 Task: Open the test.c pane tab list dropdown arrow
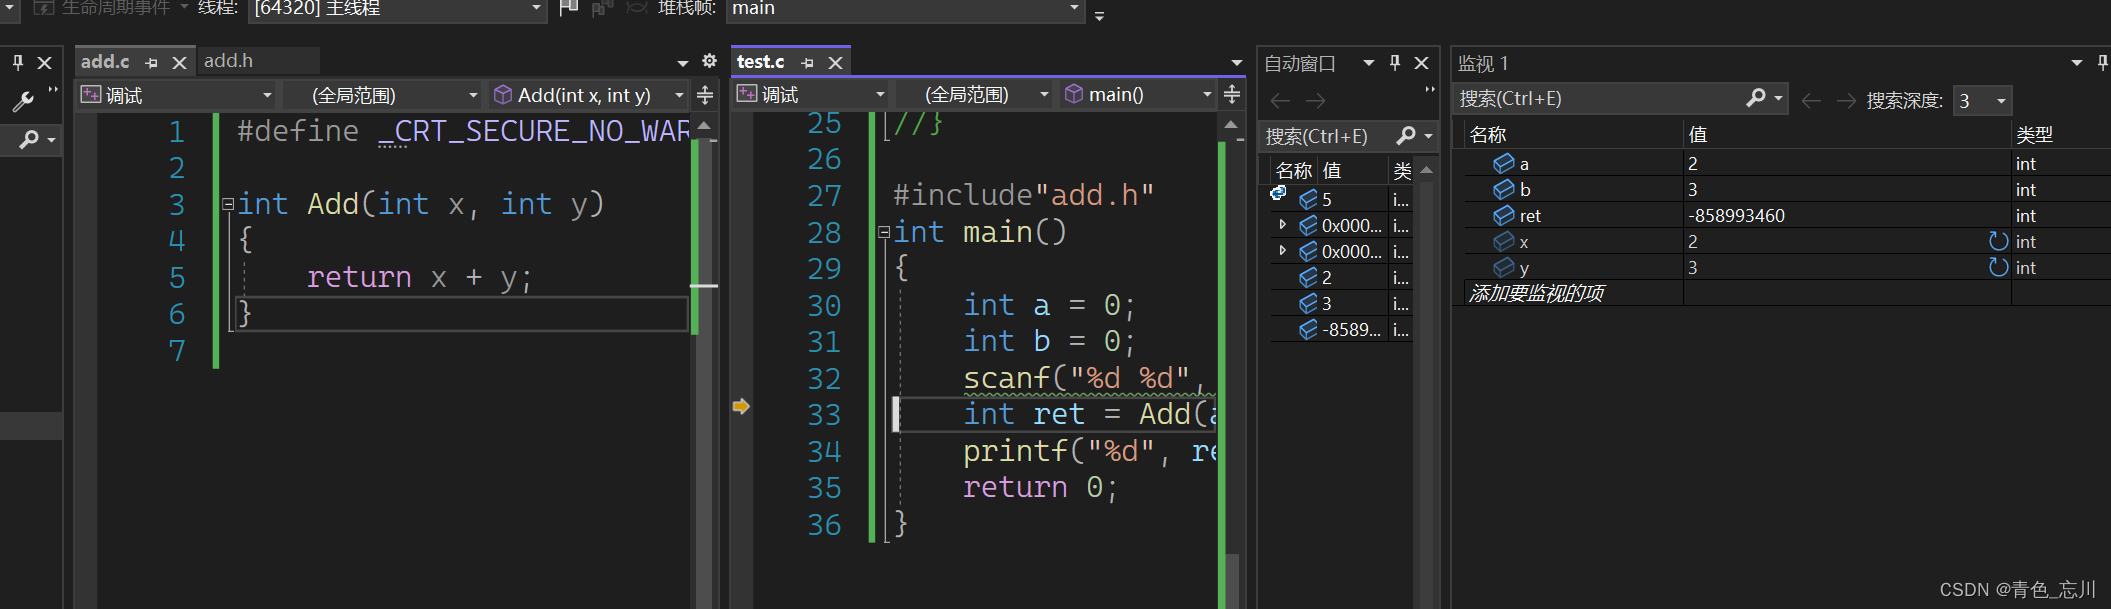[x=1237, y=63]
